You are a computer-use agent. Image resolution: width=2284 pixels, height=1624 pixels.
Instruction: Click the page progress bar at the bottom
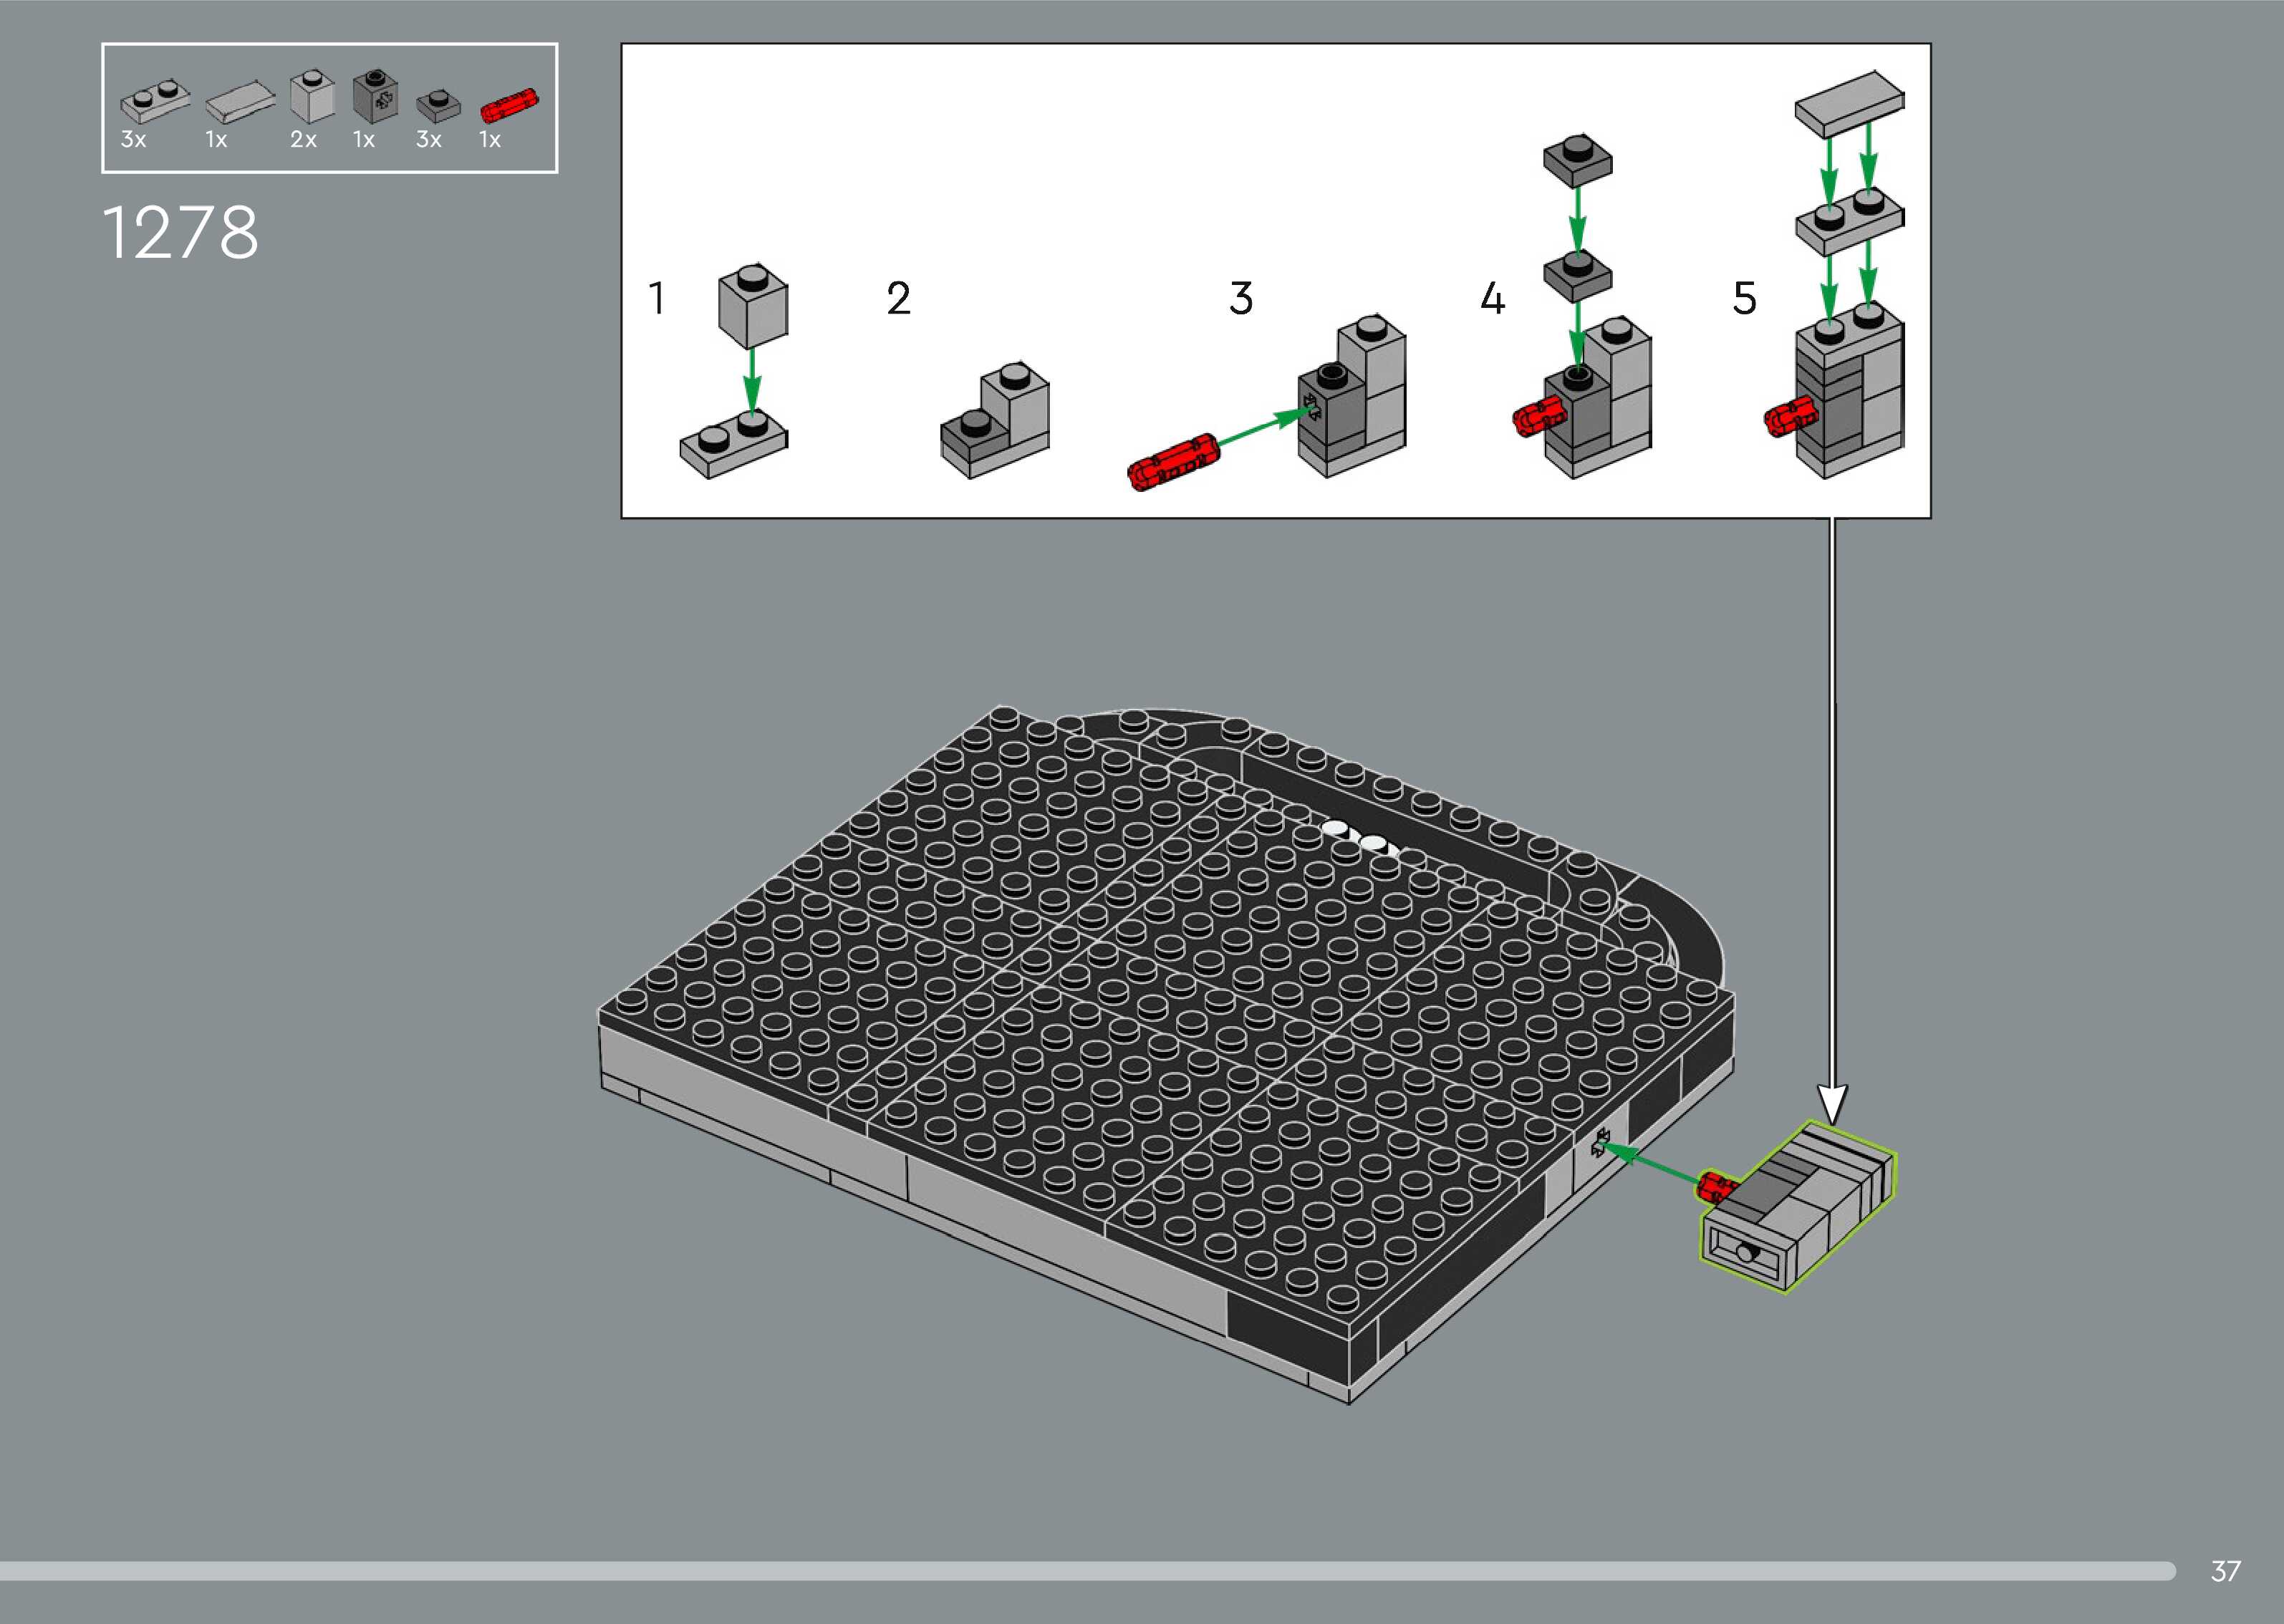click(1087, 1571)
